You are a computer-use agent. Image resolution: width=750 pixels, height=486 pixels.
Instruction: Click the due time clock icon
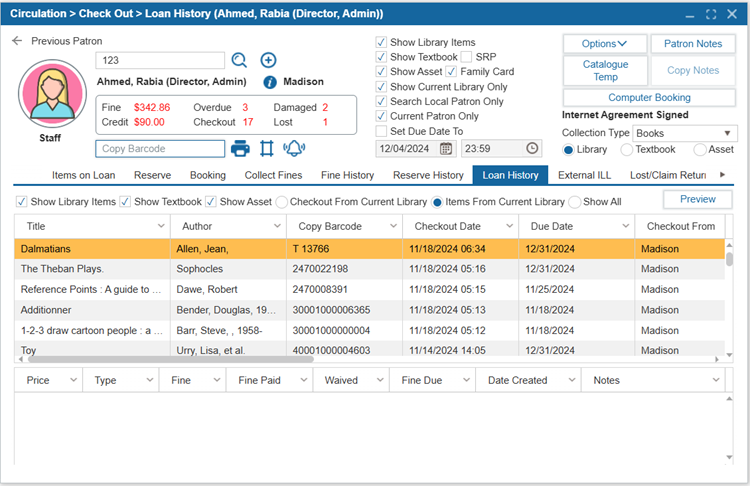pos(532,148)
